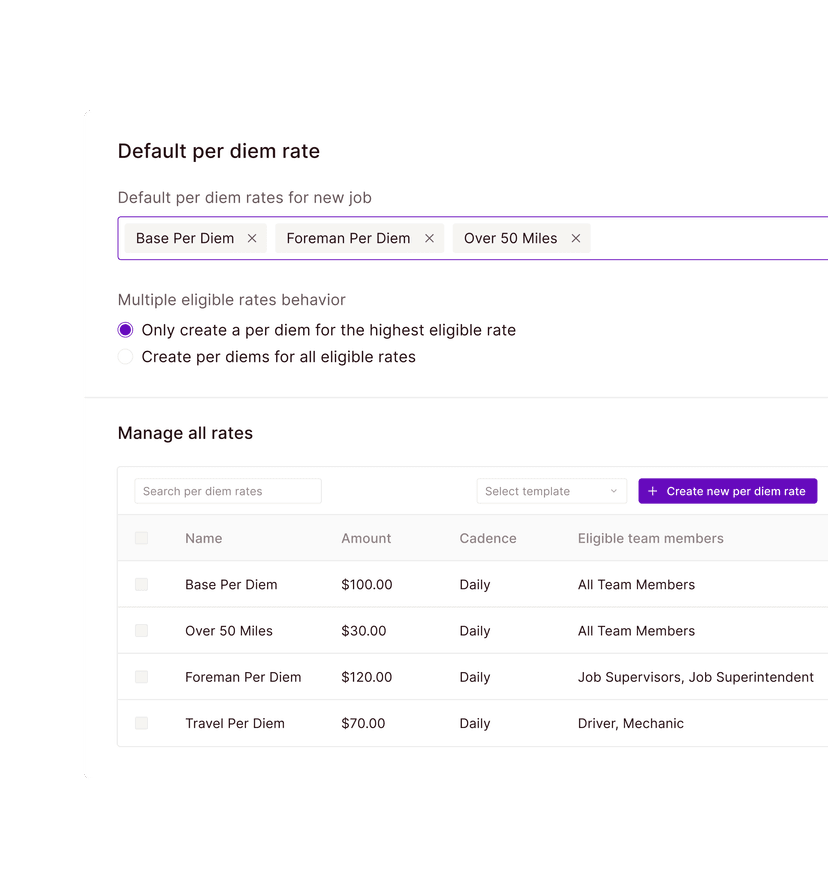The image size is (828, 890).
Task: Toggle the select-all checkbox in table header
Action: pos(141,538)
